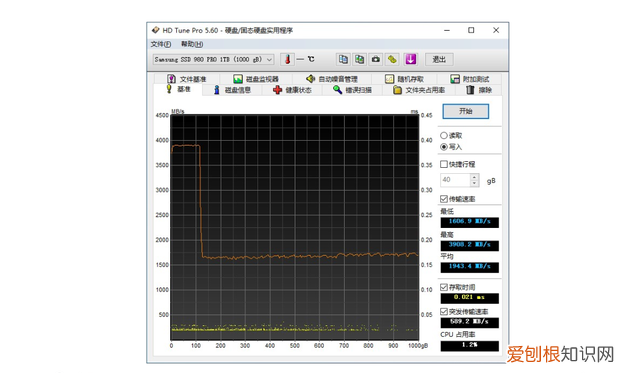Screen dimensions: 640x373
Task: Open the 文件基准 file benchmark tab
Action: (x=187, y=79)
